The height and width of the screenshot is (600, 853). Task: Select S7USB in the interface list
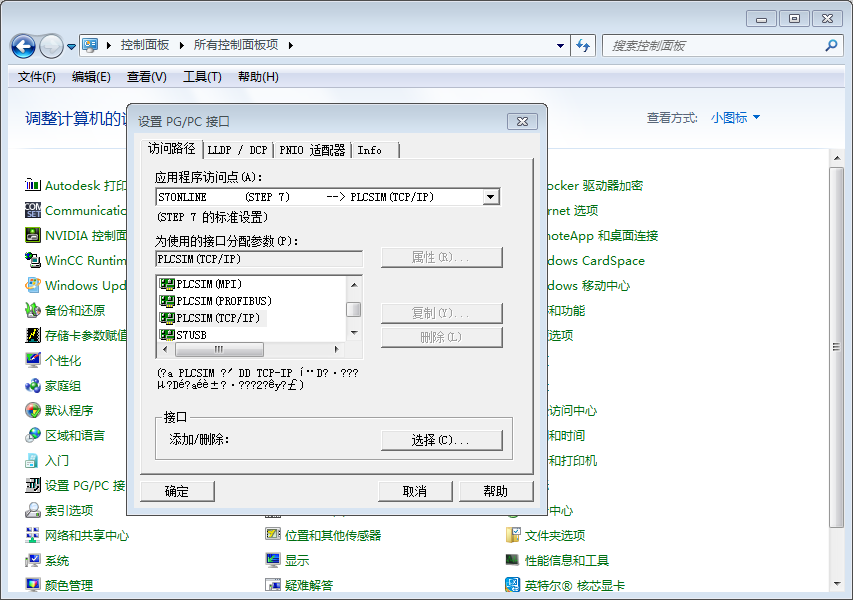tap(183, 335)
